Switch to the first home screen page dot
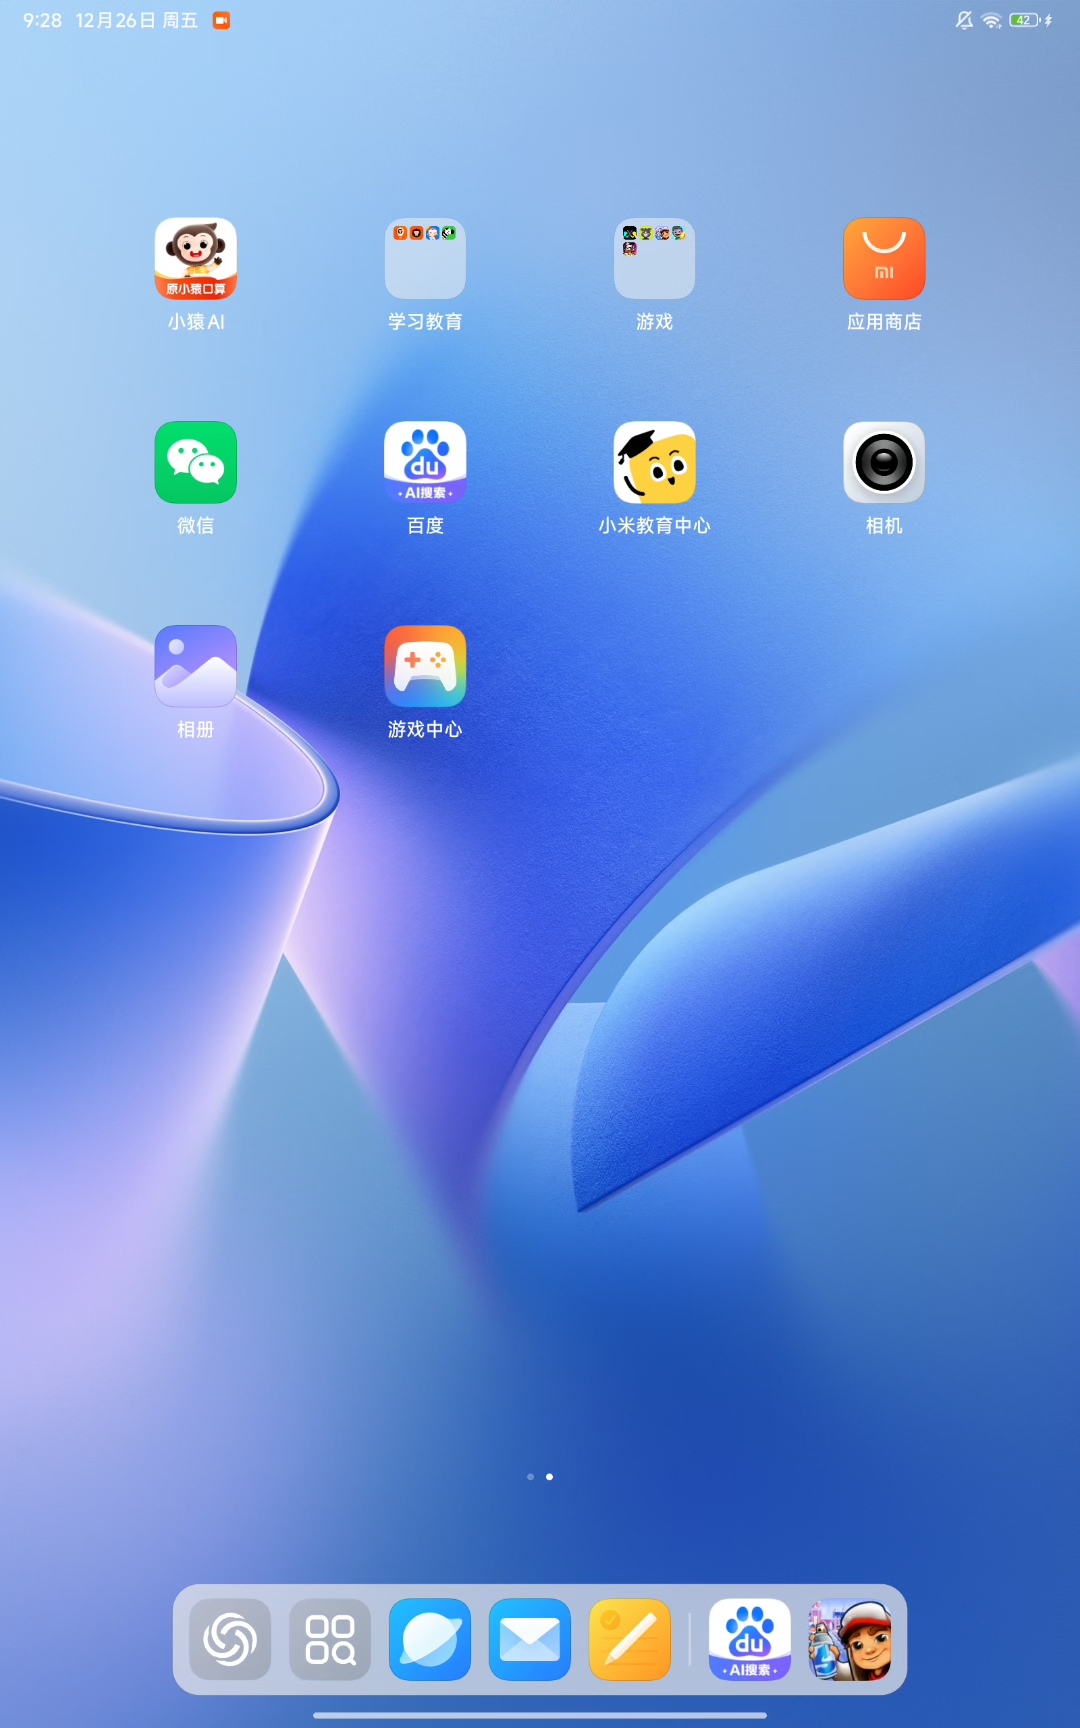This screenshot has width=1080, height=1728. point(530,1477)
